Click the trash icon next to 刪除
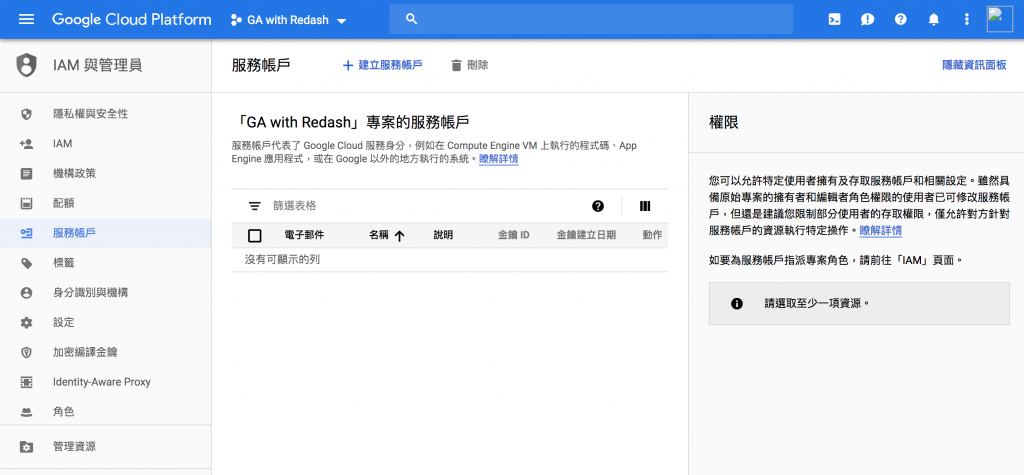Screen dimensions: 1024x475 [x=456, y=65]
